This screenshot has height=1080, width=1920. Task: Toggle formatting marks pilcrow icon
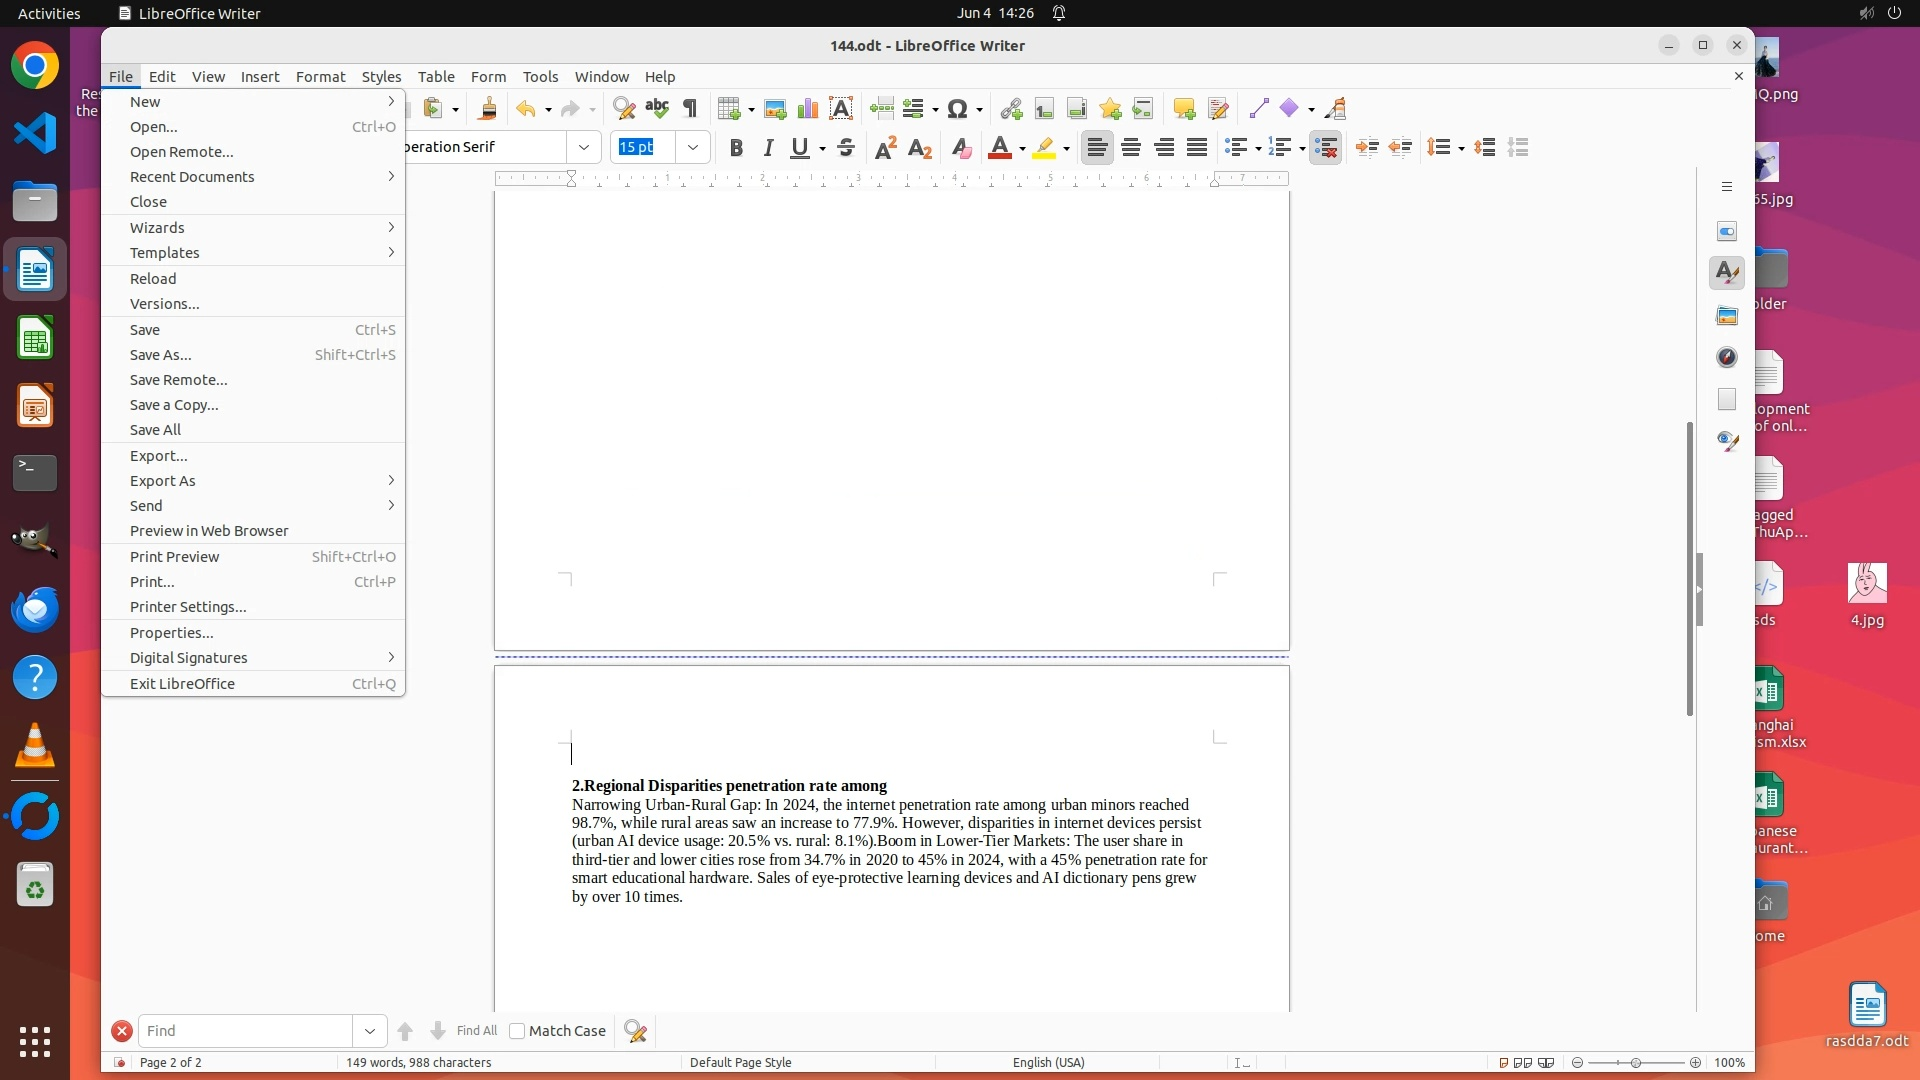[690, 109]
